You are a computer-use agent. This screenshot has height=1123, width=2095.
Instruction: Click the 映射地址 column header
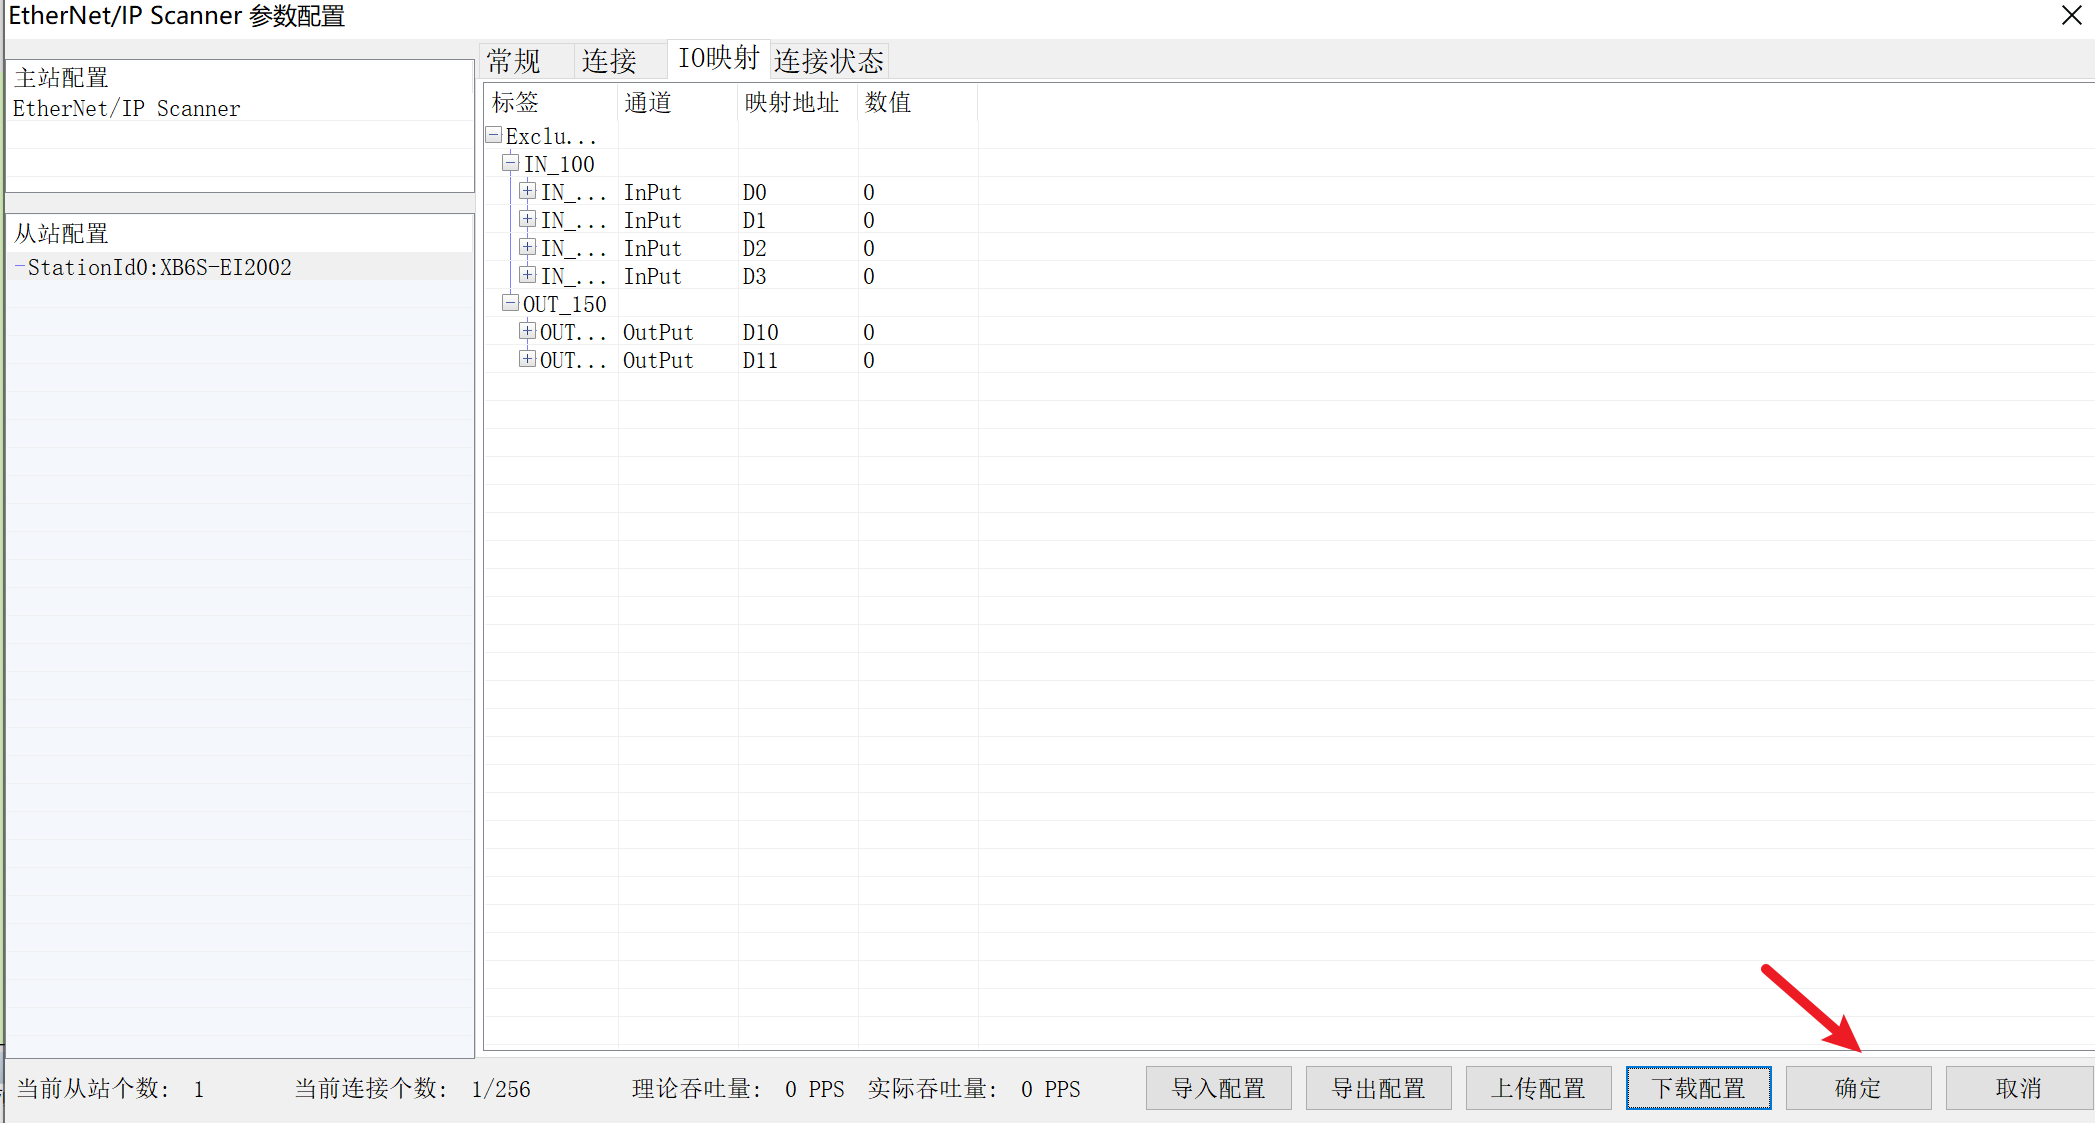(x=798, y=102)
